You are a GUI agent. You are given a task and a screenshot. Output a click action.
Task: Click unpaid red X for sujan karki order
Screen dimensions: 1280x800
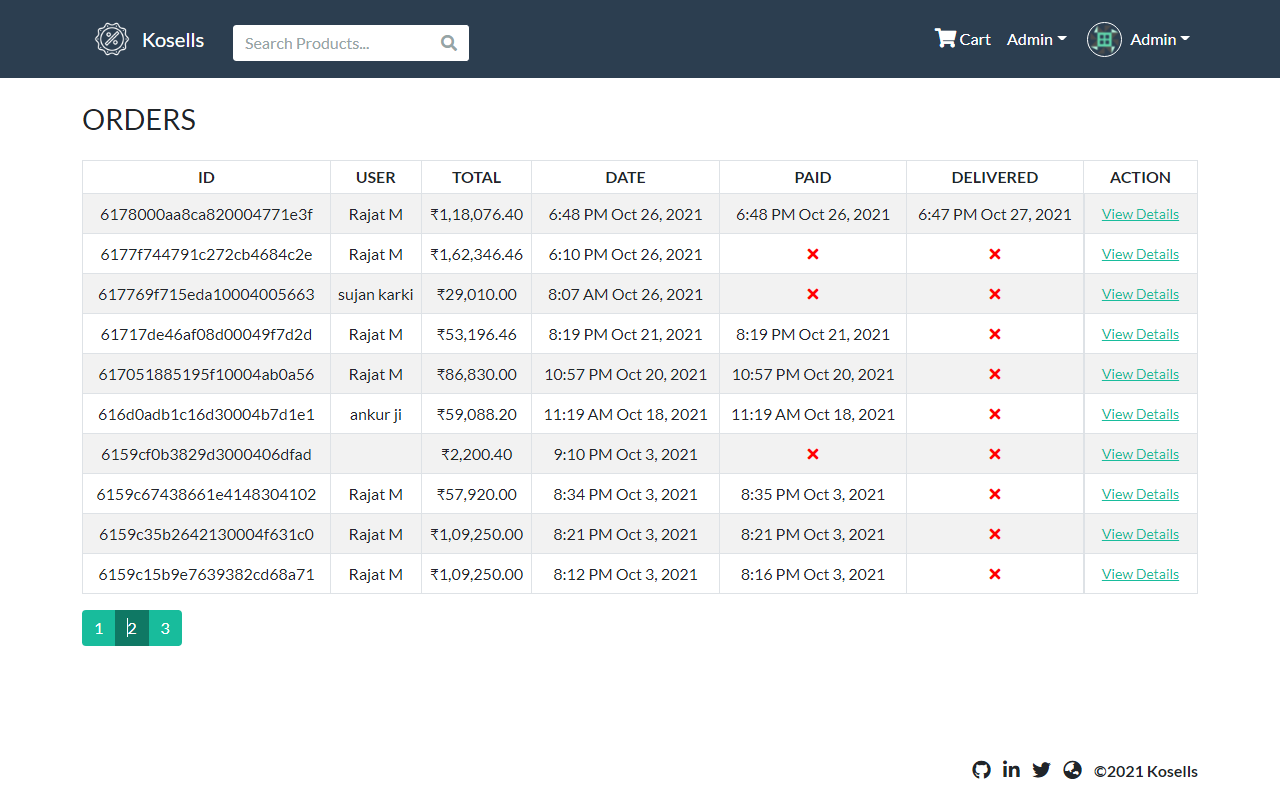pos(813,294)
